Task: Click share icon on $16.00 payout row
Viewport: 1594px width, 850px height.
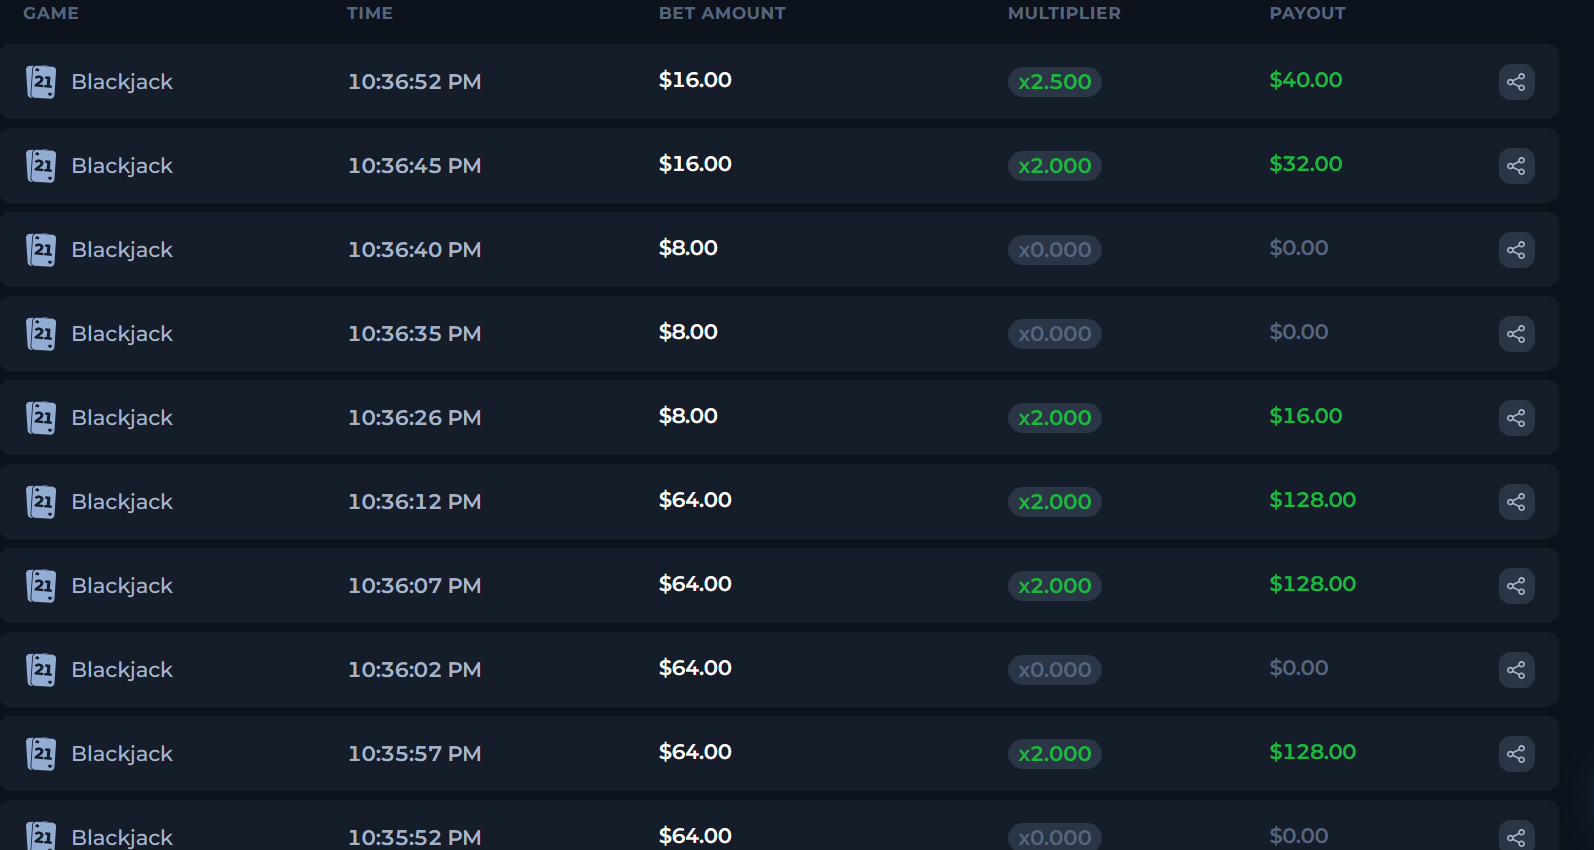Action: (1516, 418)
